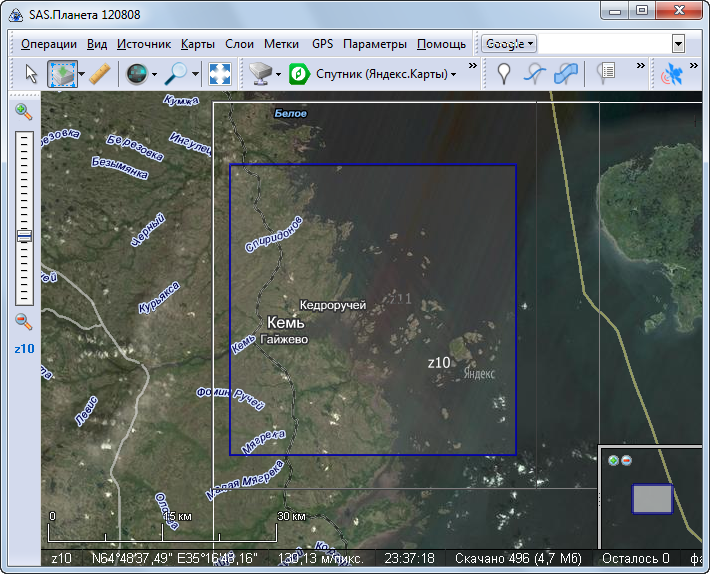
Task: Toggle the placemarks visibility icon
Action: click(x=606, y=73)
